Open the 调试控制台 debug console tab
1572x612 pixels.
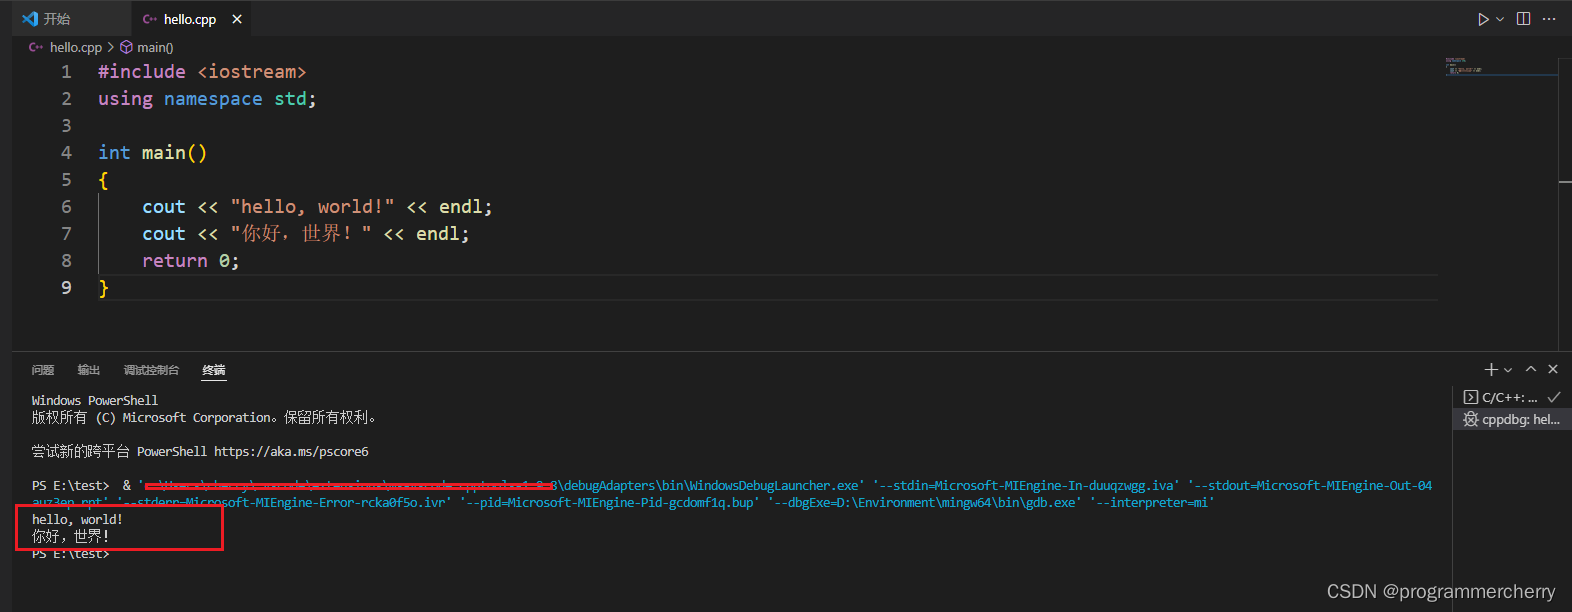151,370
